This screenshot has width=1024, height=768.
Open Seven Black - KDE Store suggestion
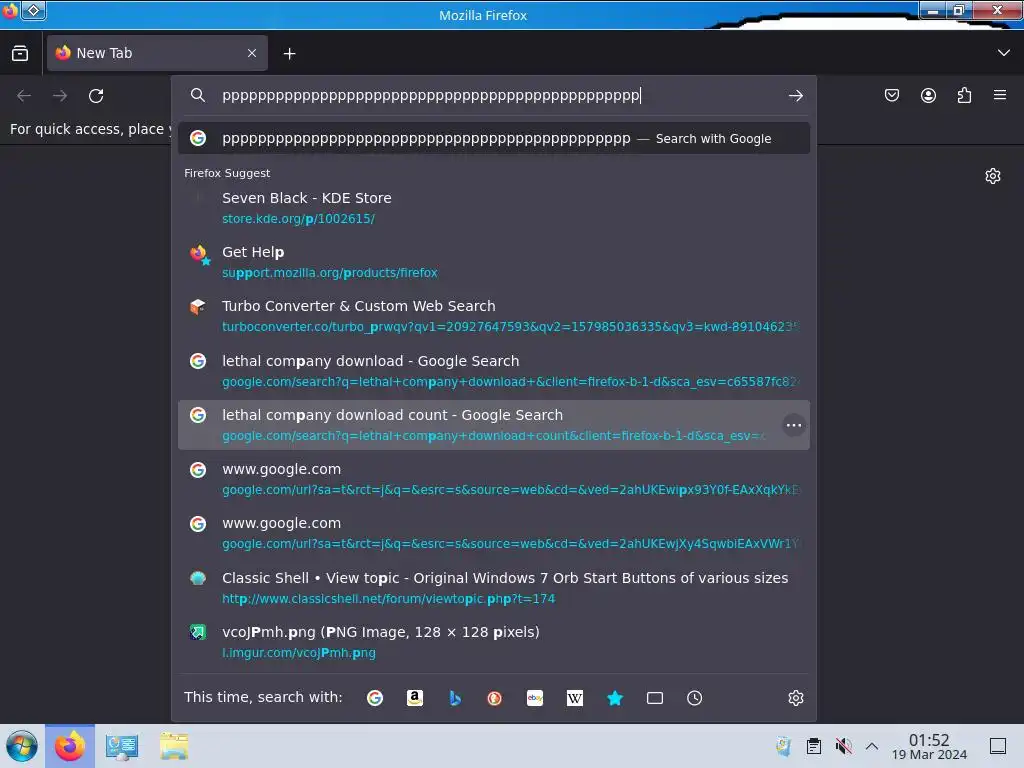pos(494,208)
